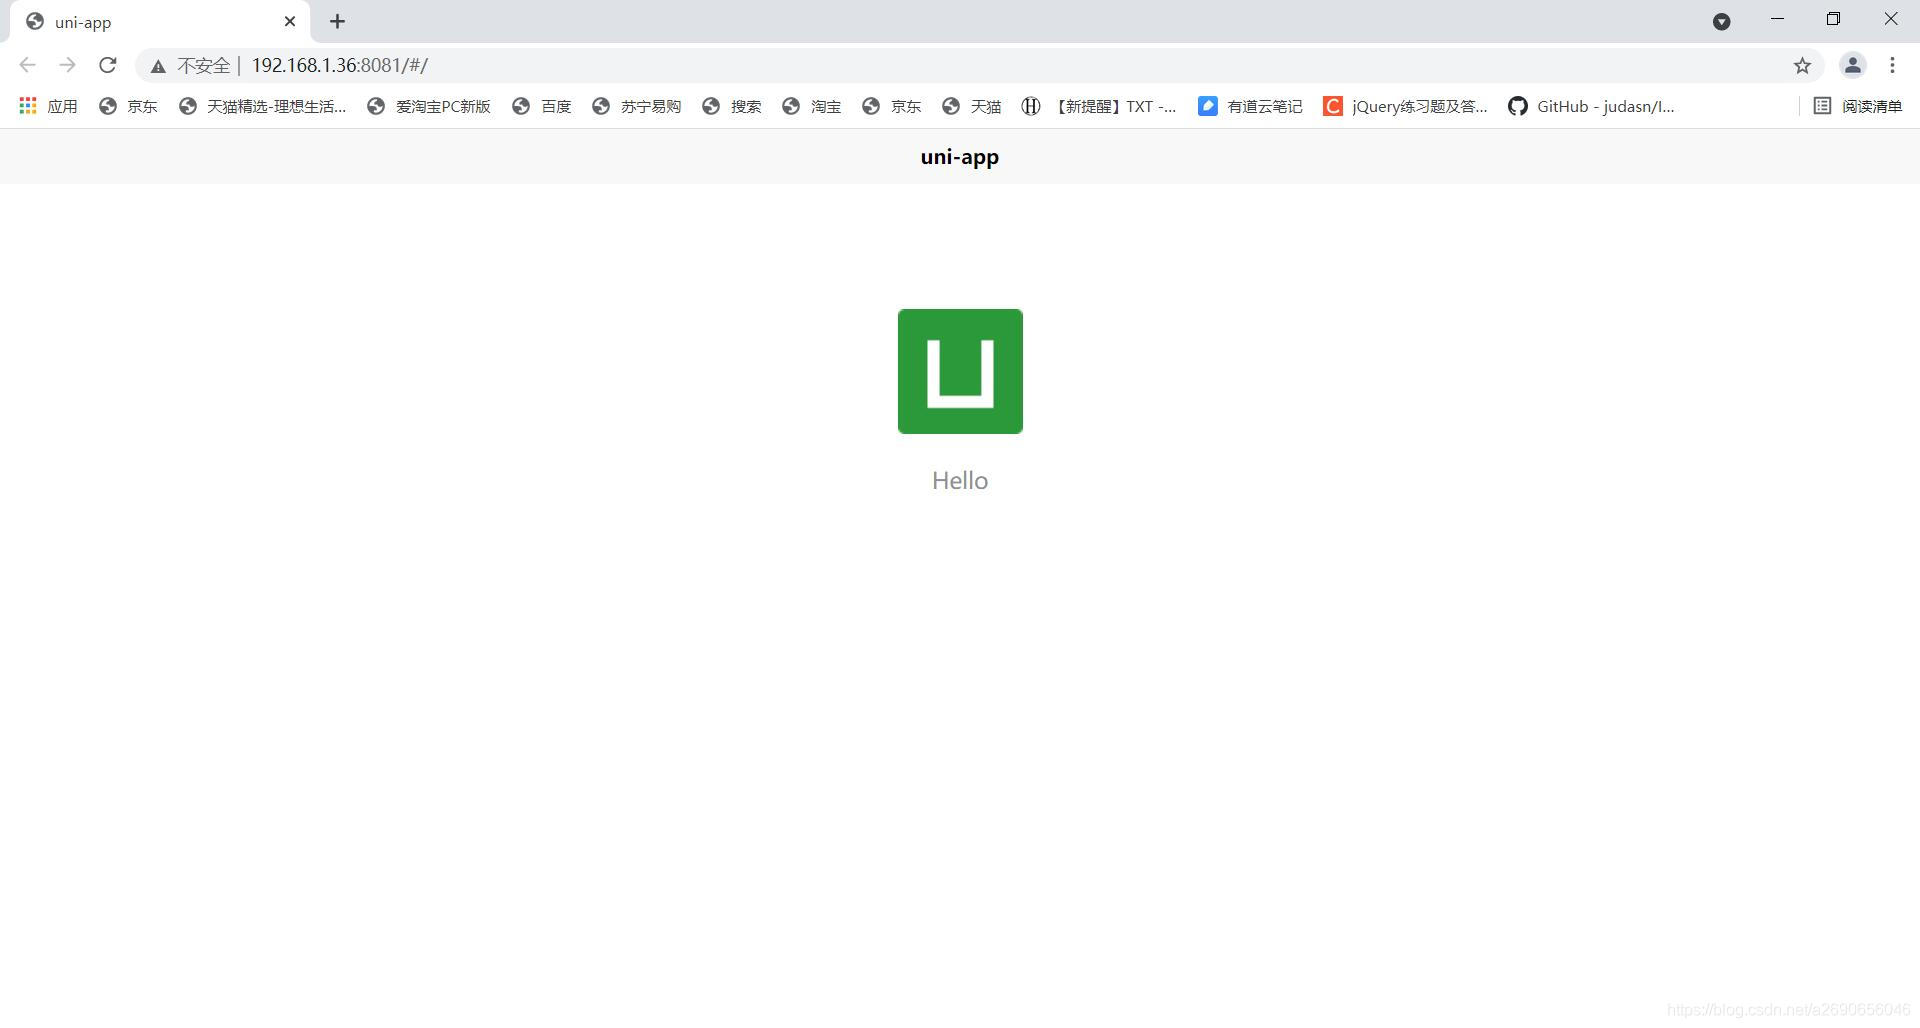Minimize the browser window
This screenshot has width=1920, height=1028.
1777,19
